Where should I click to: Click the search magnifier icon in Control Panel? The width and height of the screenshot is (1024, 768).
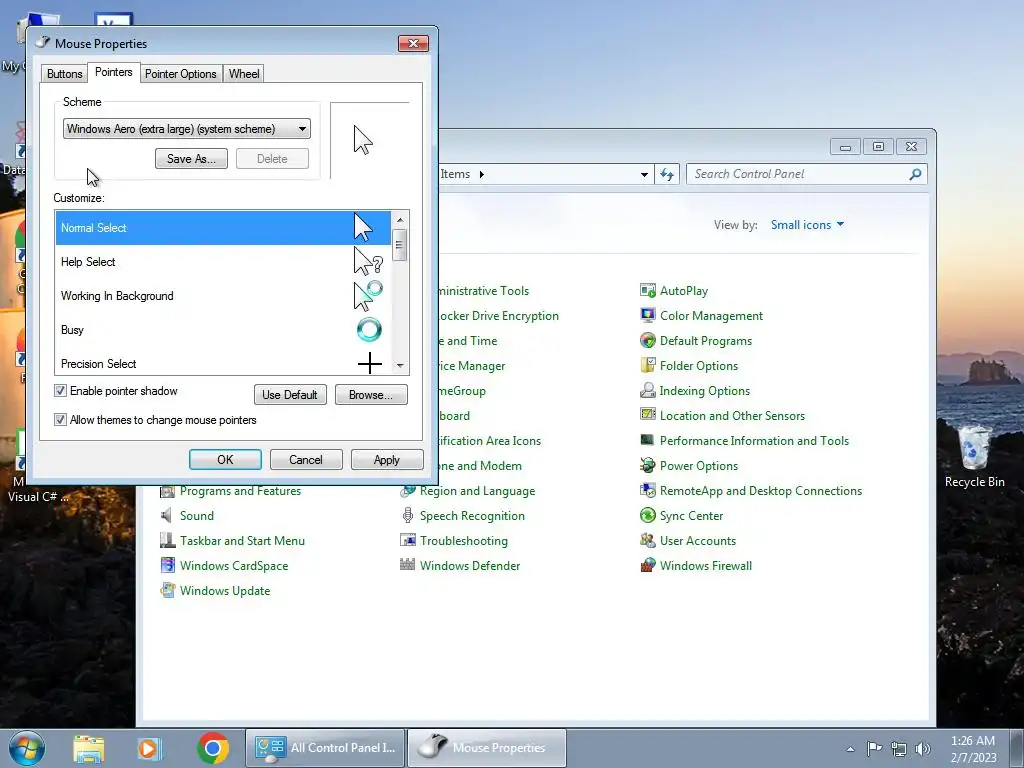click(915, 174)
